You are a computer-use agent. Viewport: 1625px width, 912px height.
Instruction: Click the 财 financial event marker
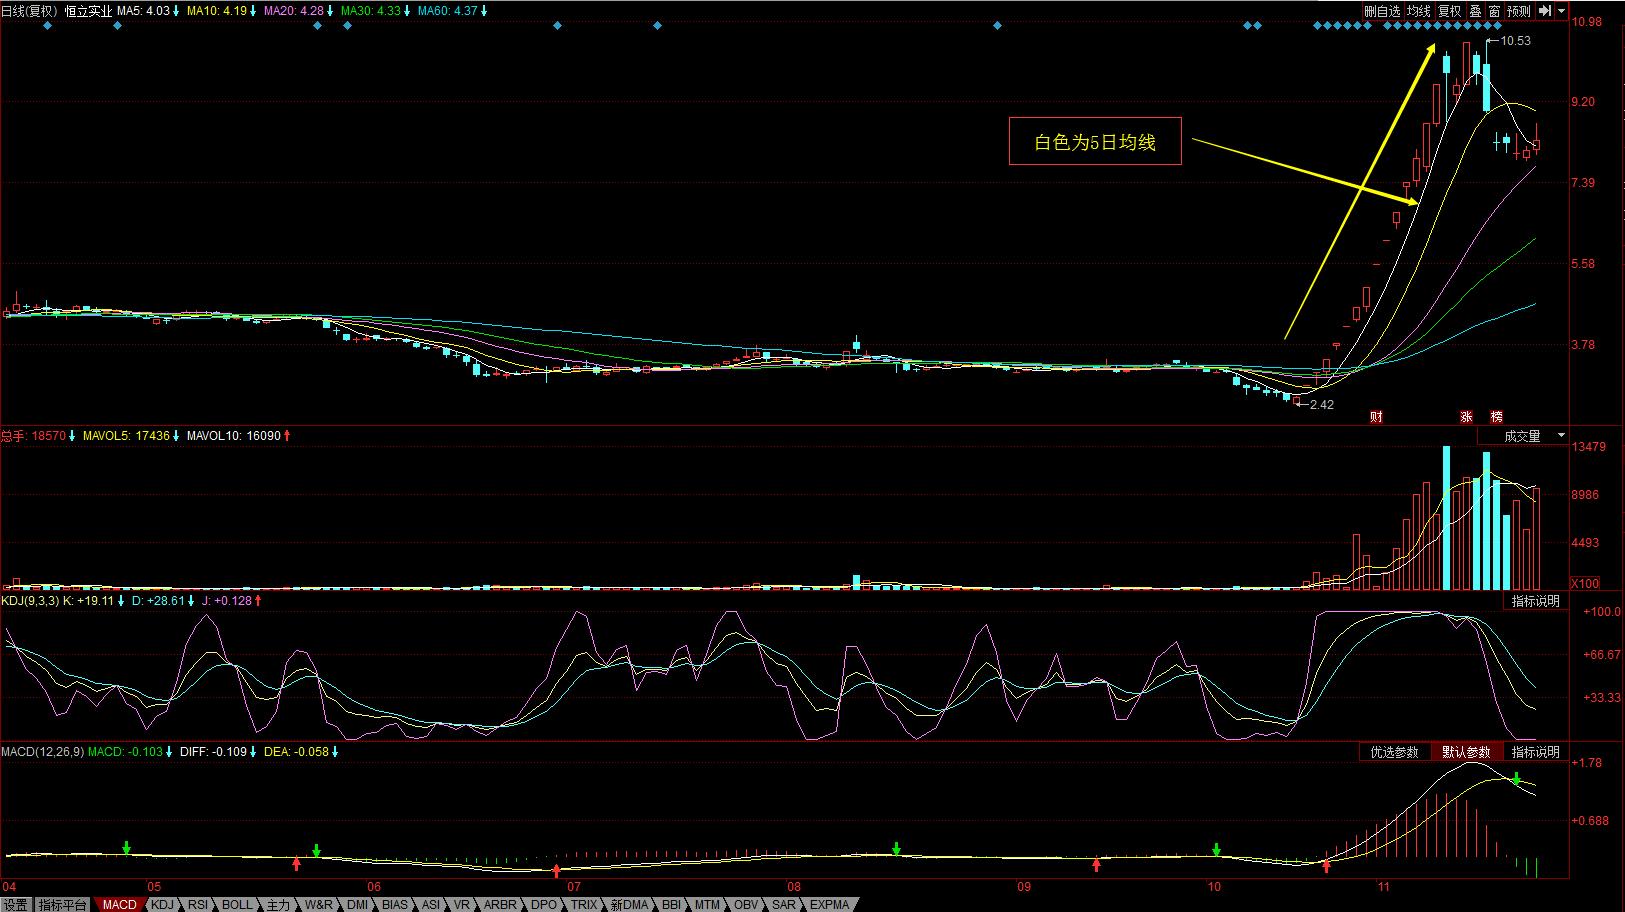[x=1376, y=416]
